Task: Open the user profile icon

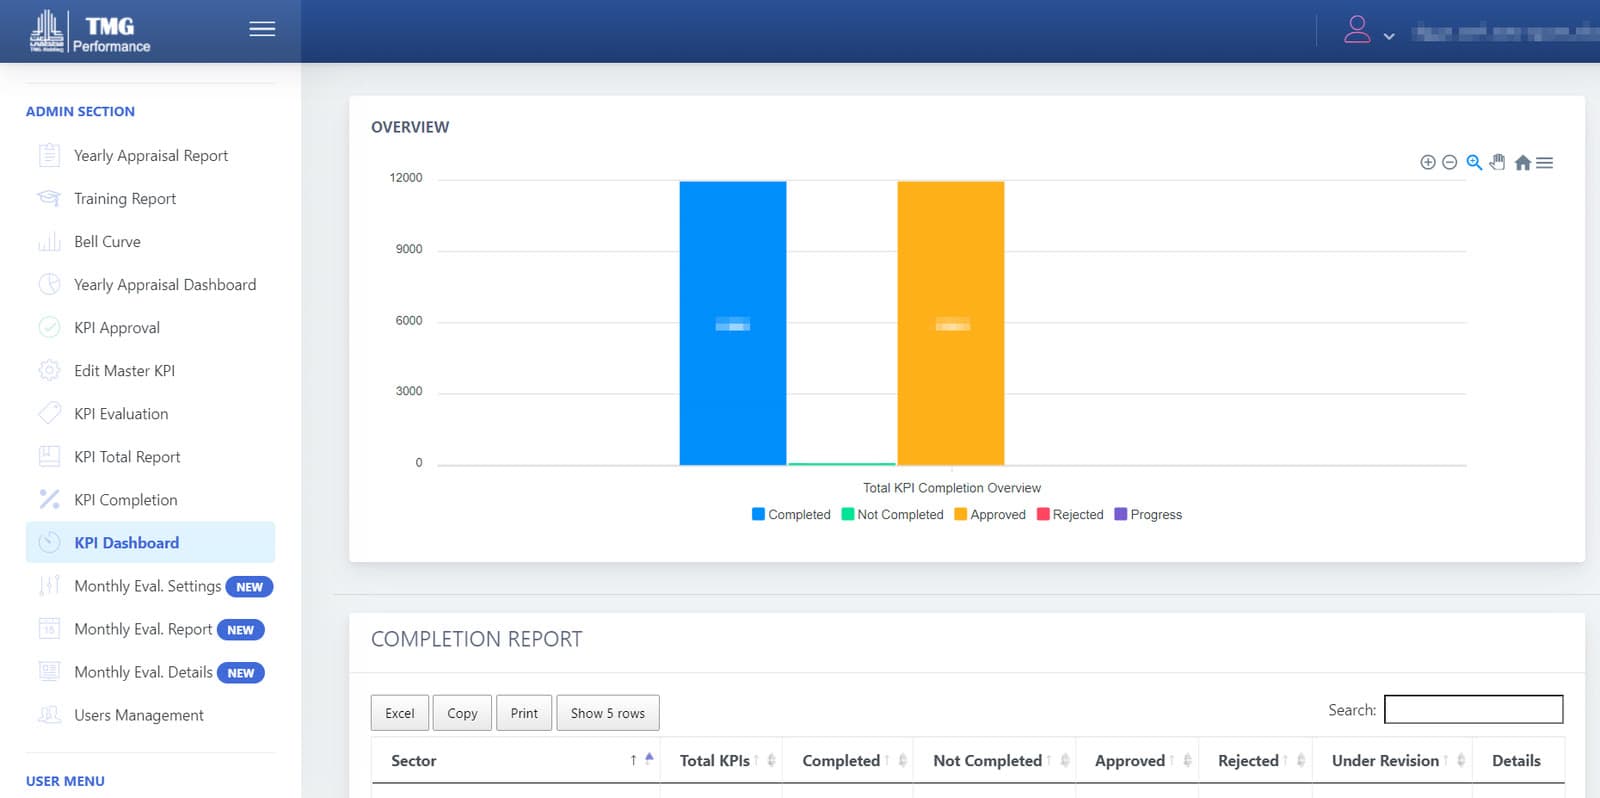Action: point(1357,29)
